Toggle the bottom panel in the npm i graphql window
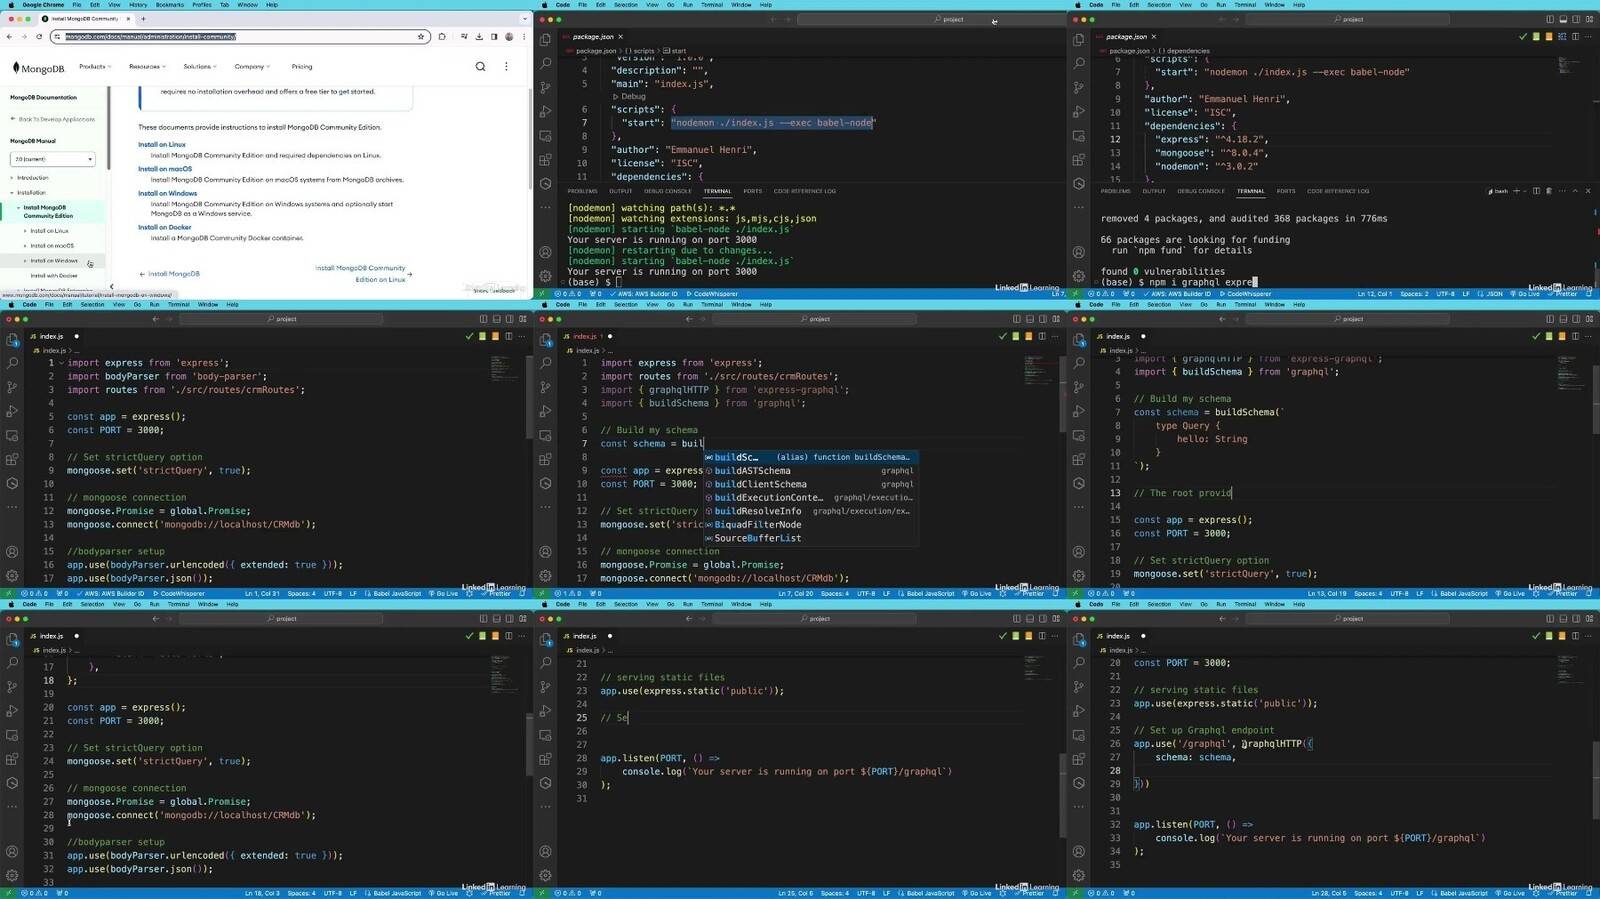This screenshot has height=899, width=1600. pyautogui.click(x=1563, y=19)
